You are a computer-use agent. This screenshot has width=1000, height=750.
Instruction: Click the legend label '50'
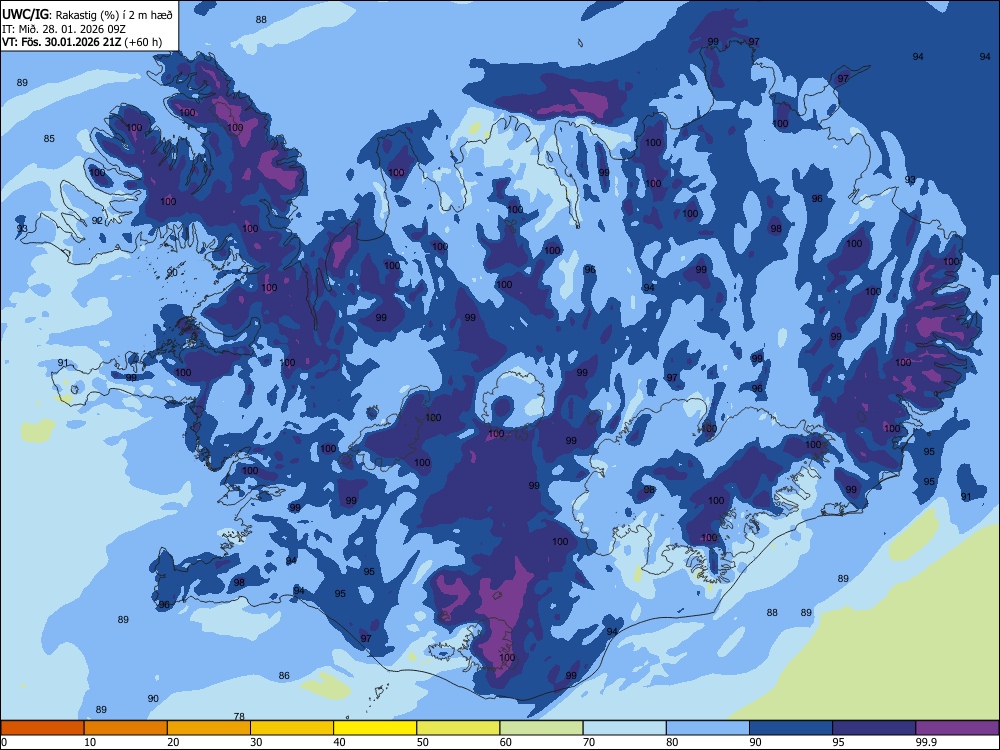pos(423,742)
